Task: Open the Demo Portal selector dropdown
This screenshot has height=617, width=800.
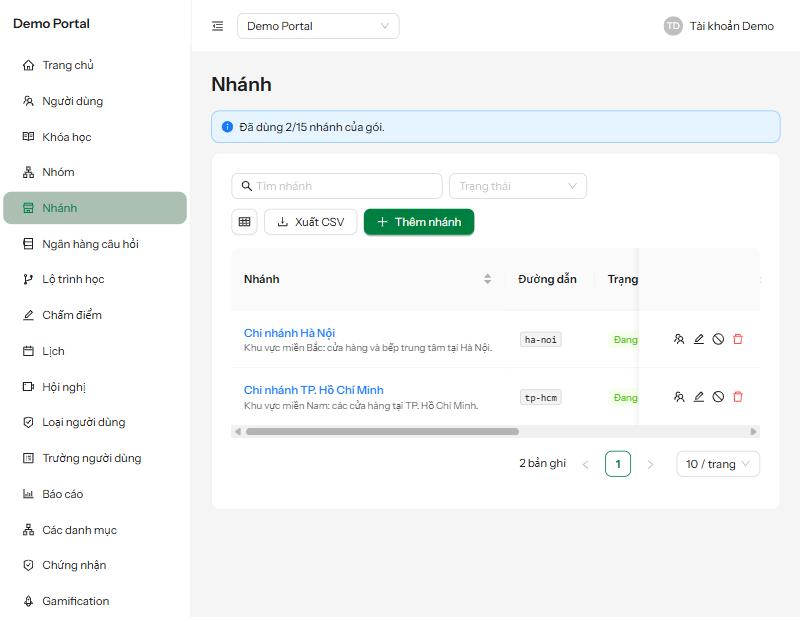Action: click(x=318, y=26)
